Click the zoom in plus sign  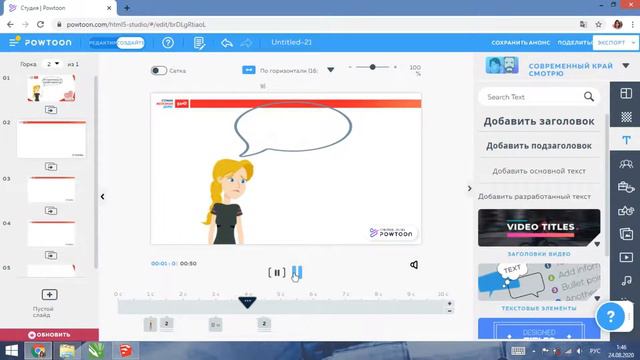pos(395,67)
